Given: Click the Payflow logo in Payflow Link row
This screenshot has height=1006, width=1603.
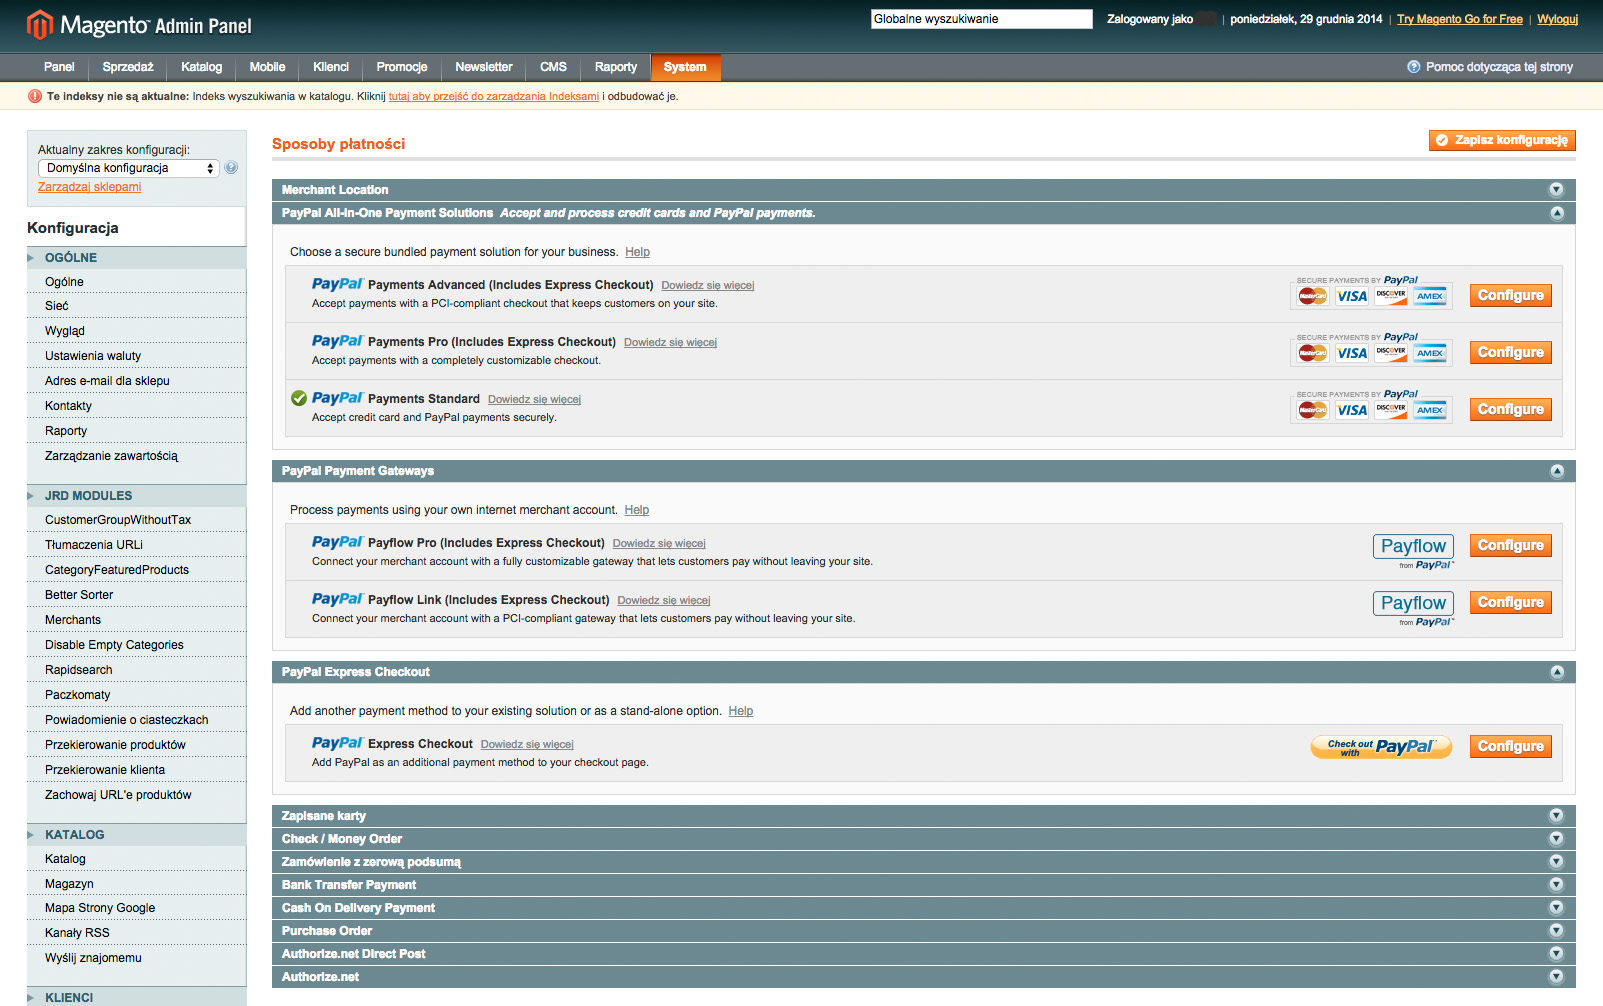Looking at the screenshot, I should (x=1413, y=608).
